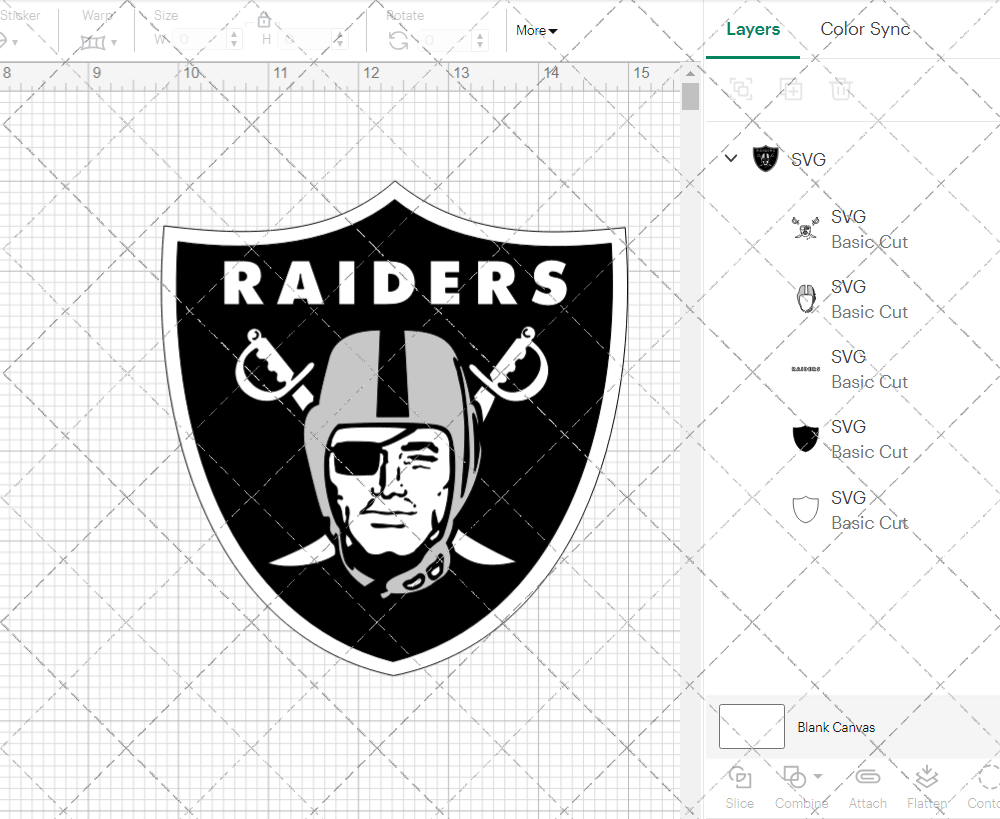Click the Warp tool icon
Image resolution: width=1000 pixels, height=819 pixels.
(x=93, y=43)
